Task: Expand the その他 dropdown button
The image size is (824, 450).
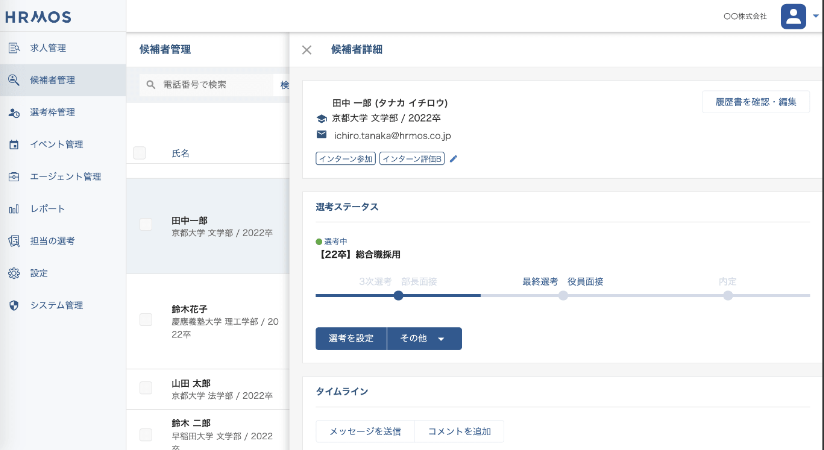Action: point(424,338)
